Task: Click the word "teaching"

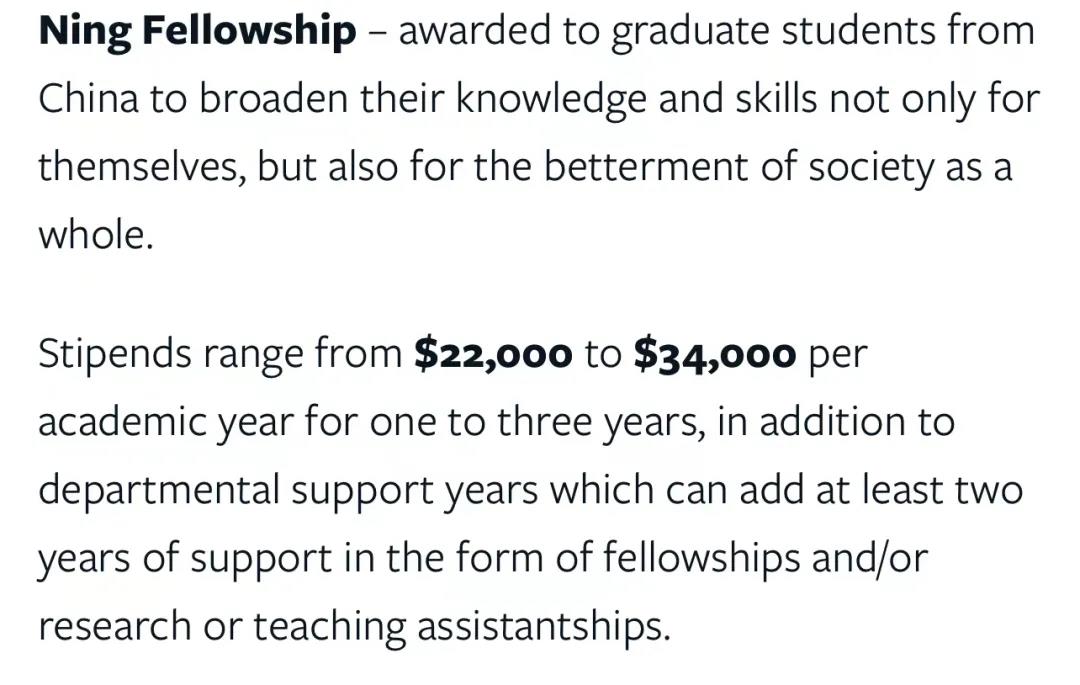Action: (329, 626)
